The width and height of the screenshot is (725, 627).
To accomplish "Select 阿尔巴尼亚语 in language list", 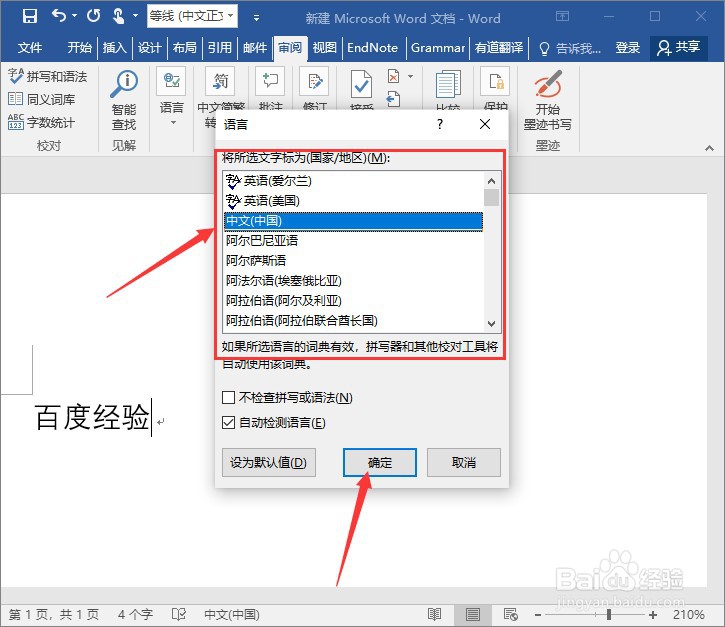I will tap(353, 241).
